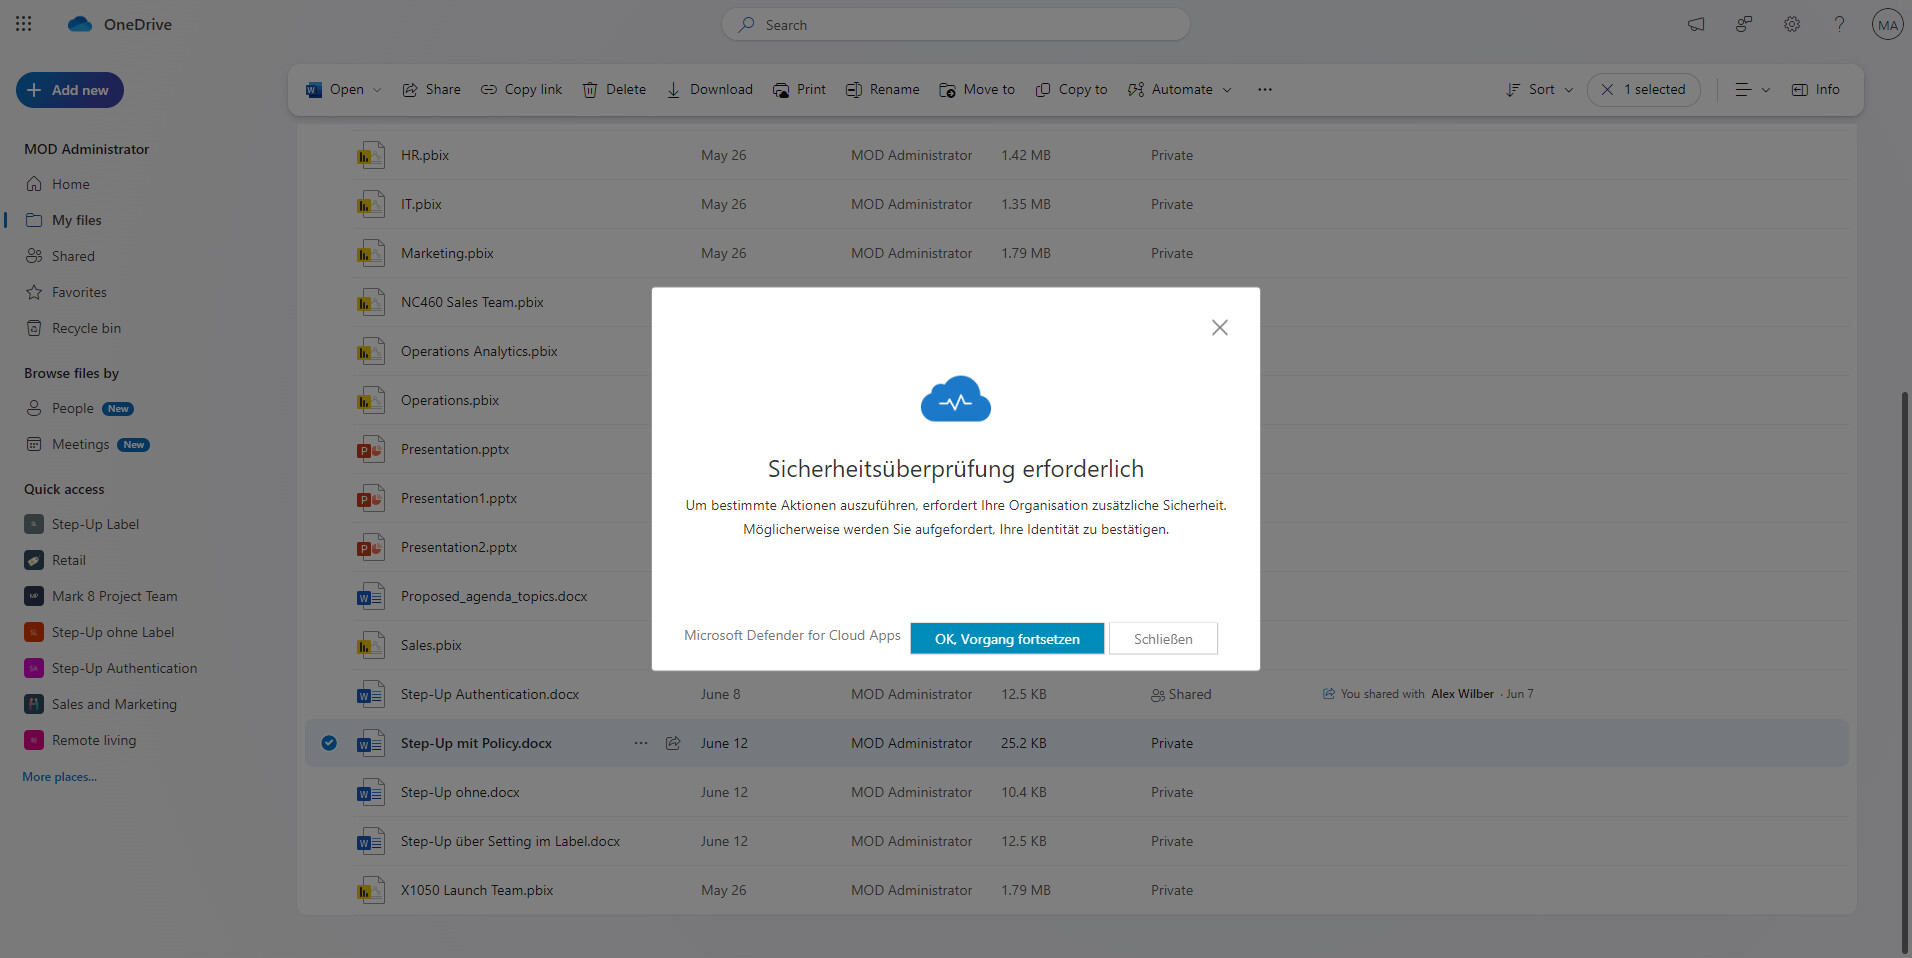Click the share icon on Step-Up mit Policy.docx row
This screenshot has width=1912, height=958.
click(673, 743)
